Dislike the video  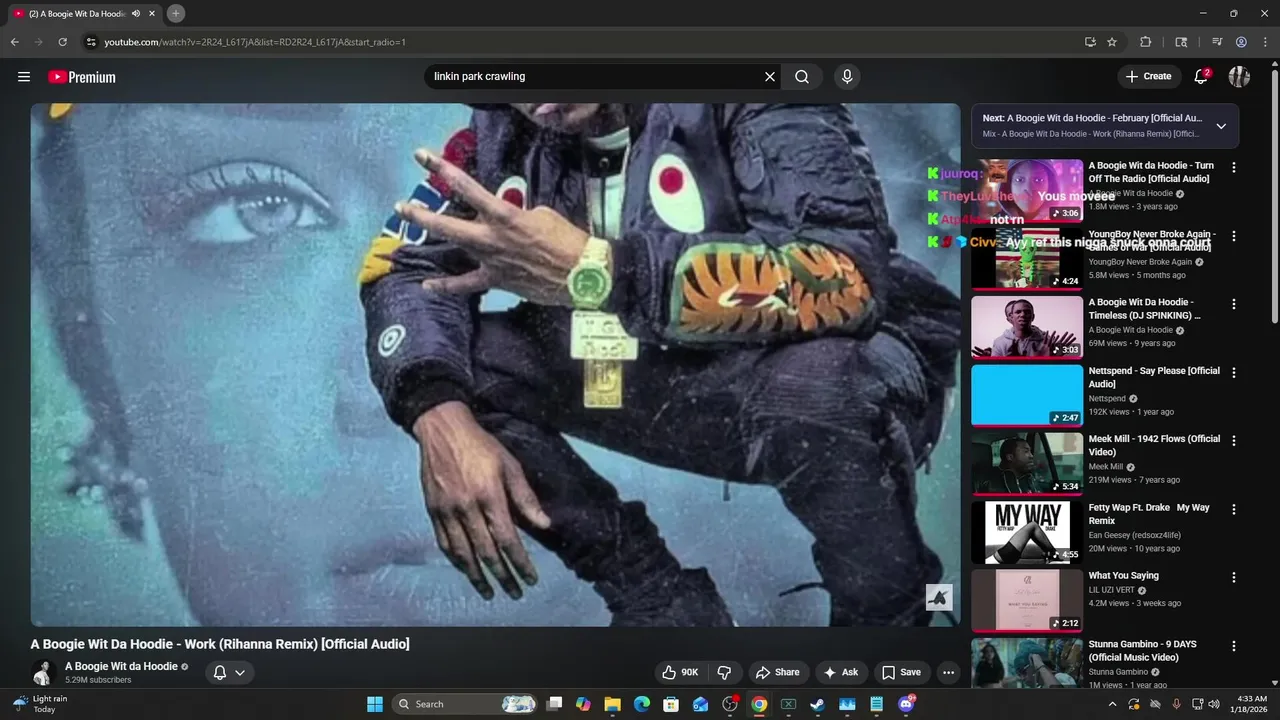(x=724, y=672)
